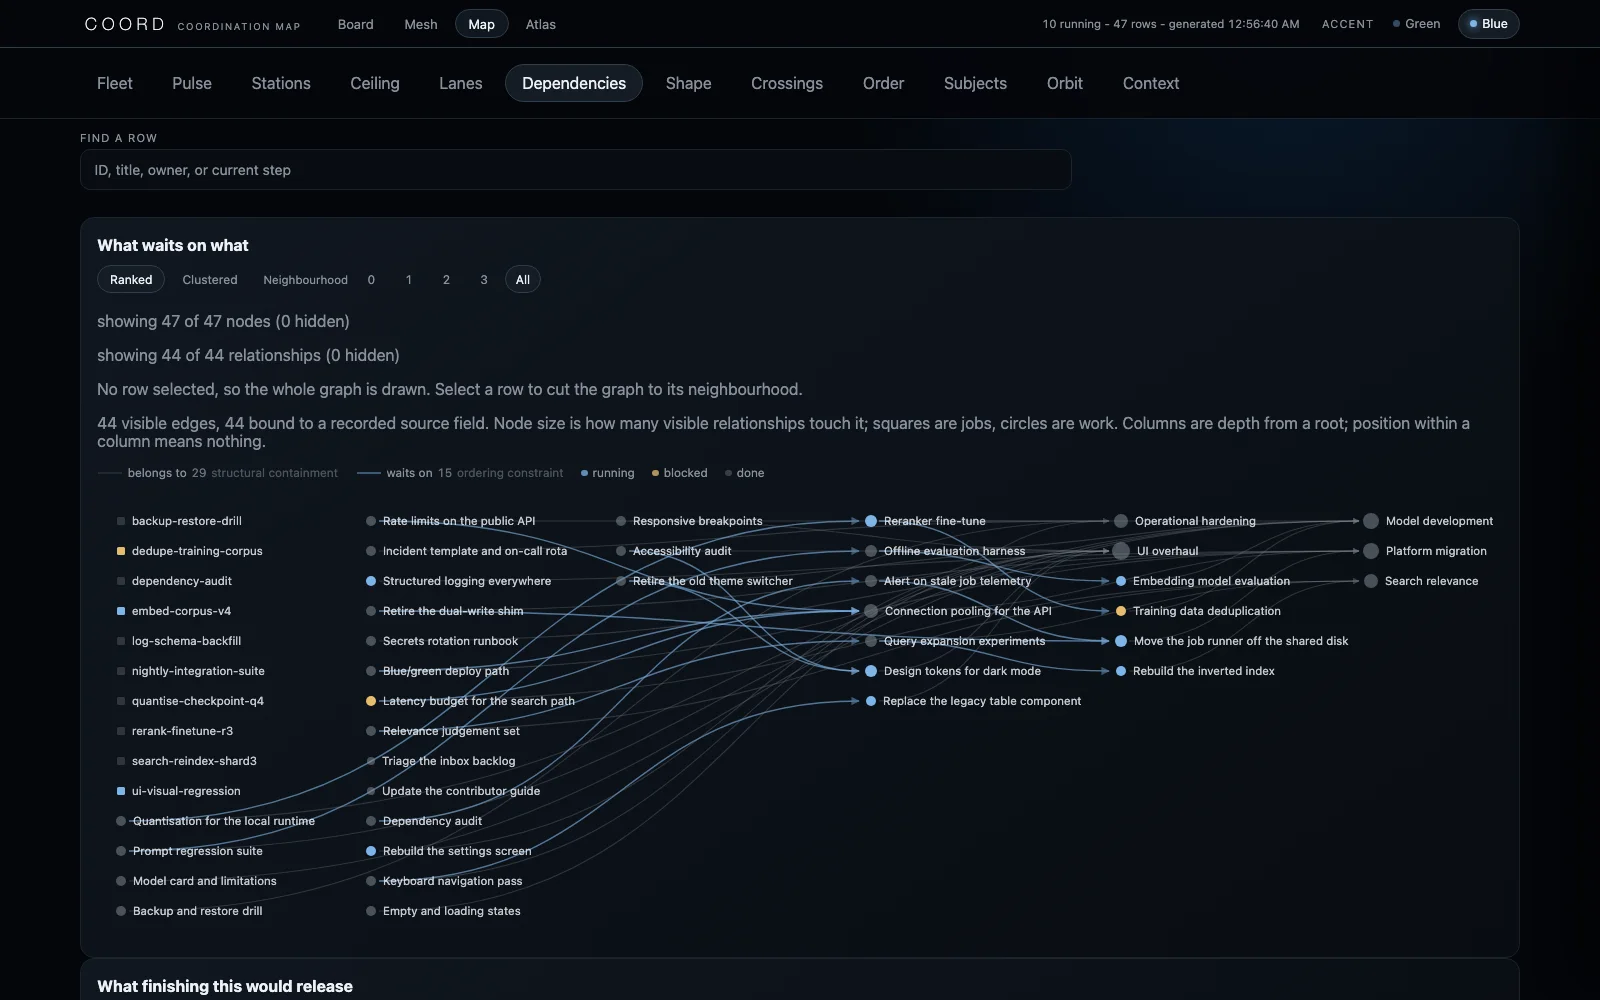Select the embed-corpus-v4 running job square
Screen dimensions: 1600x1000
pyautogui.click(x=121, y=611)
